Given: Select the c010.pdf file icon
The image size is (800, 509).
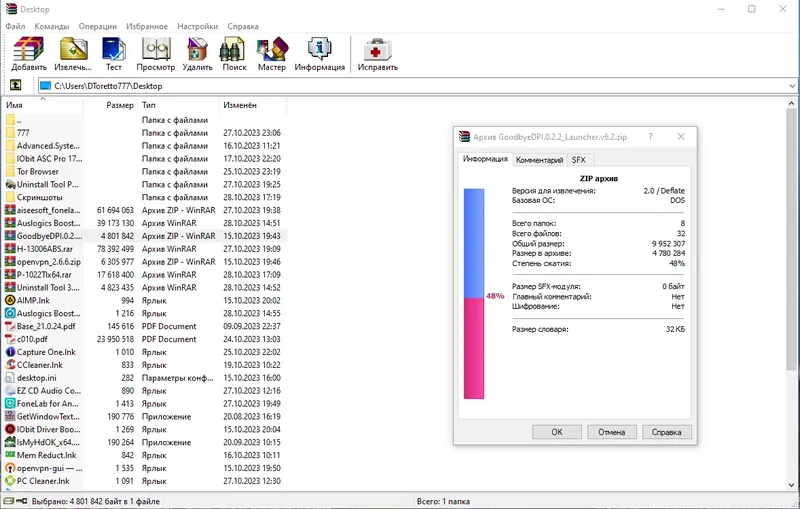Looking at the screenshot, I should tap(10, 339).
